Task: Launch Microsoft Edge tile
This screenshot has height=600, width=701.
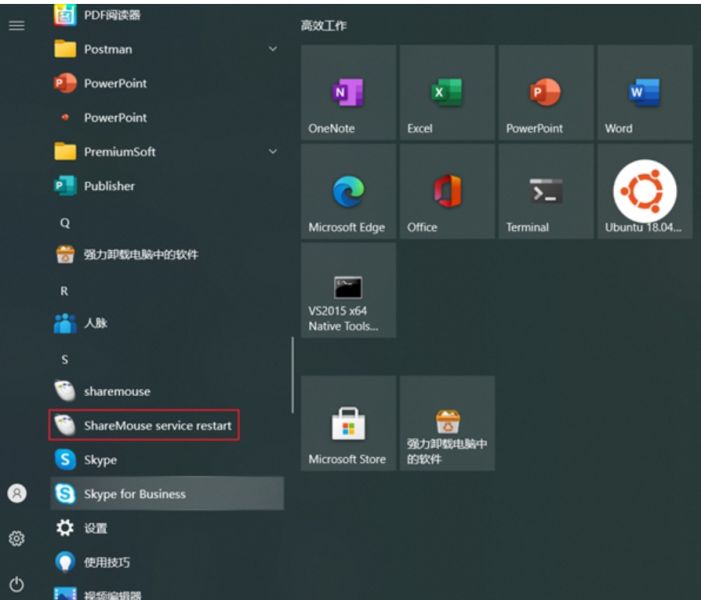Action: click(x=348, y=191)
